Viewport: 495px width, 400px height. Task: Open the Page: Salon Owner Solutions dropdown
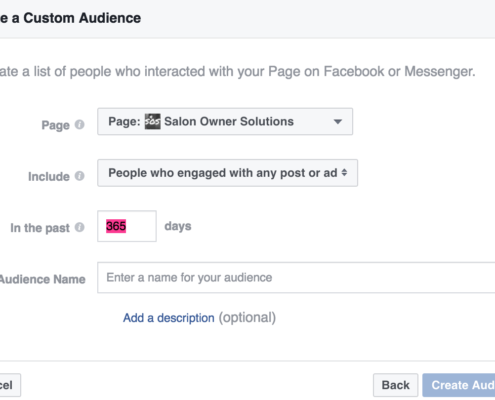point(225,121)
